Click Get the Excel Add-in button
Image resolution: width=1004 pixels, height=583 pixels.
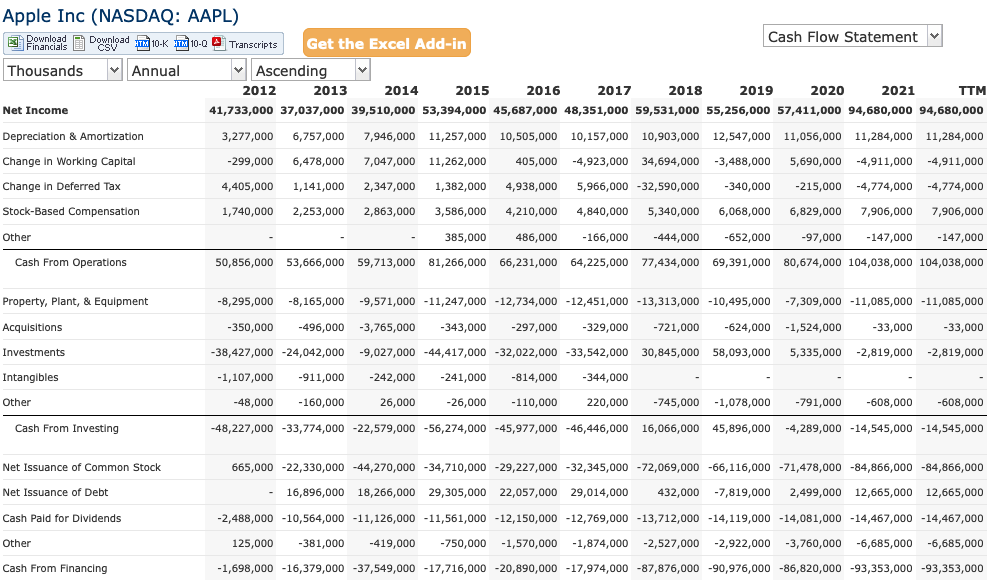pos(387,43)
